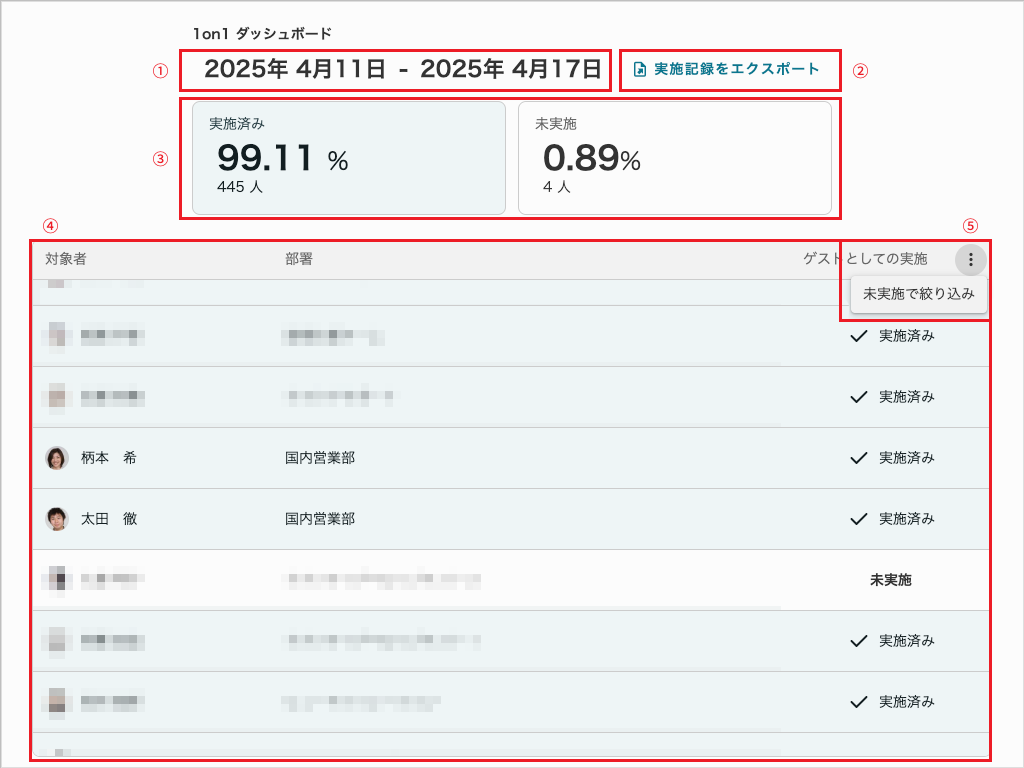Click the checkmark icon in 柄本 希's row

tap(857, 458)
